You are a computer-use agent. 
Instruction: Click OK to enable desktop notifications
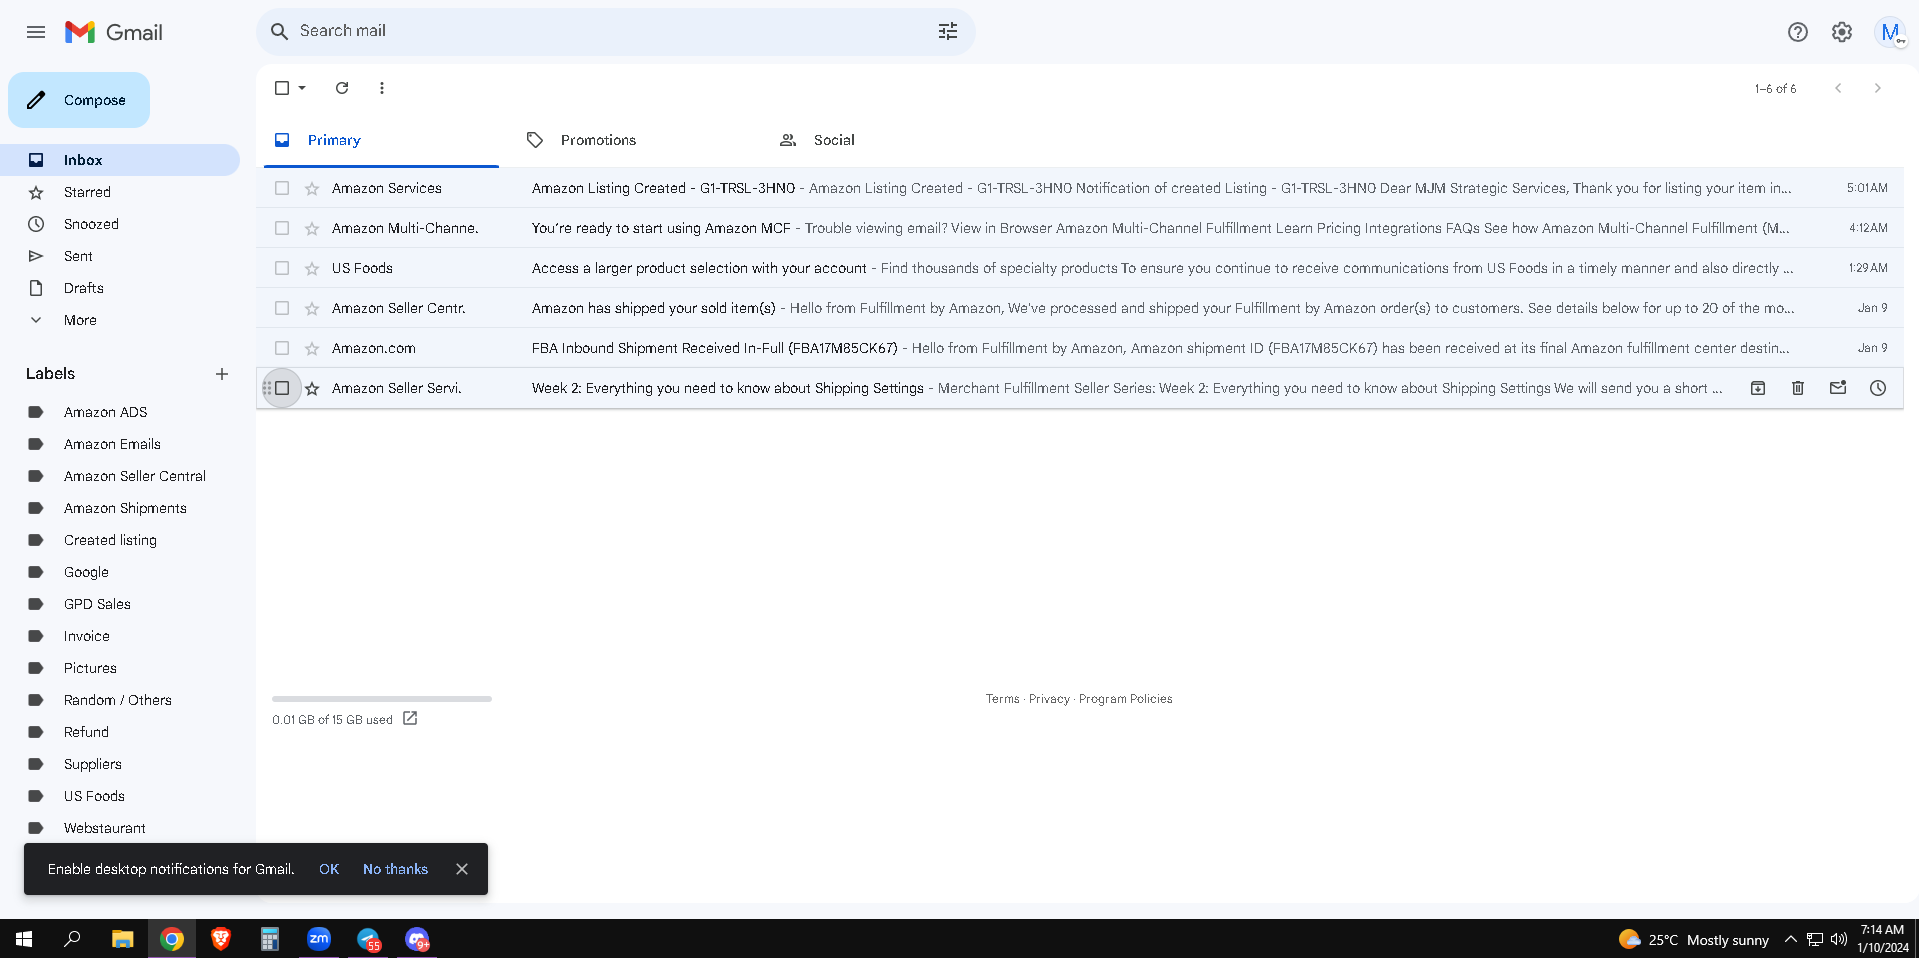point(329,869)
